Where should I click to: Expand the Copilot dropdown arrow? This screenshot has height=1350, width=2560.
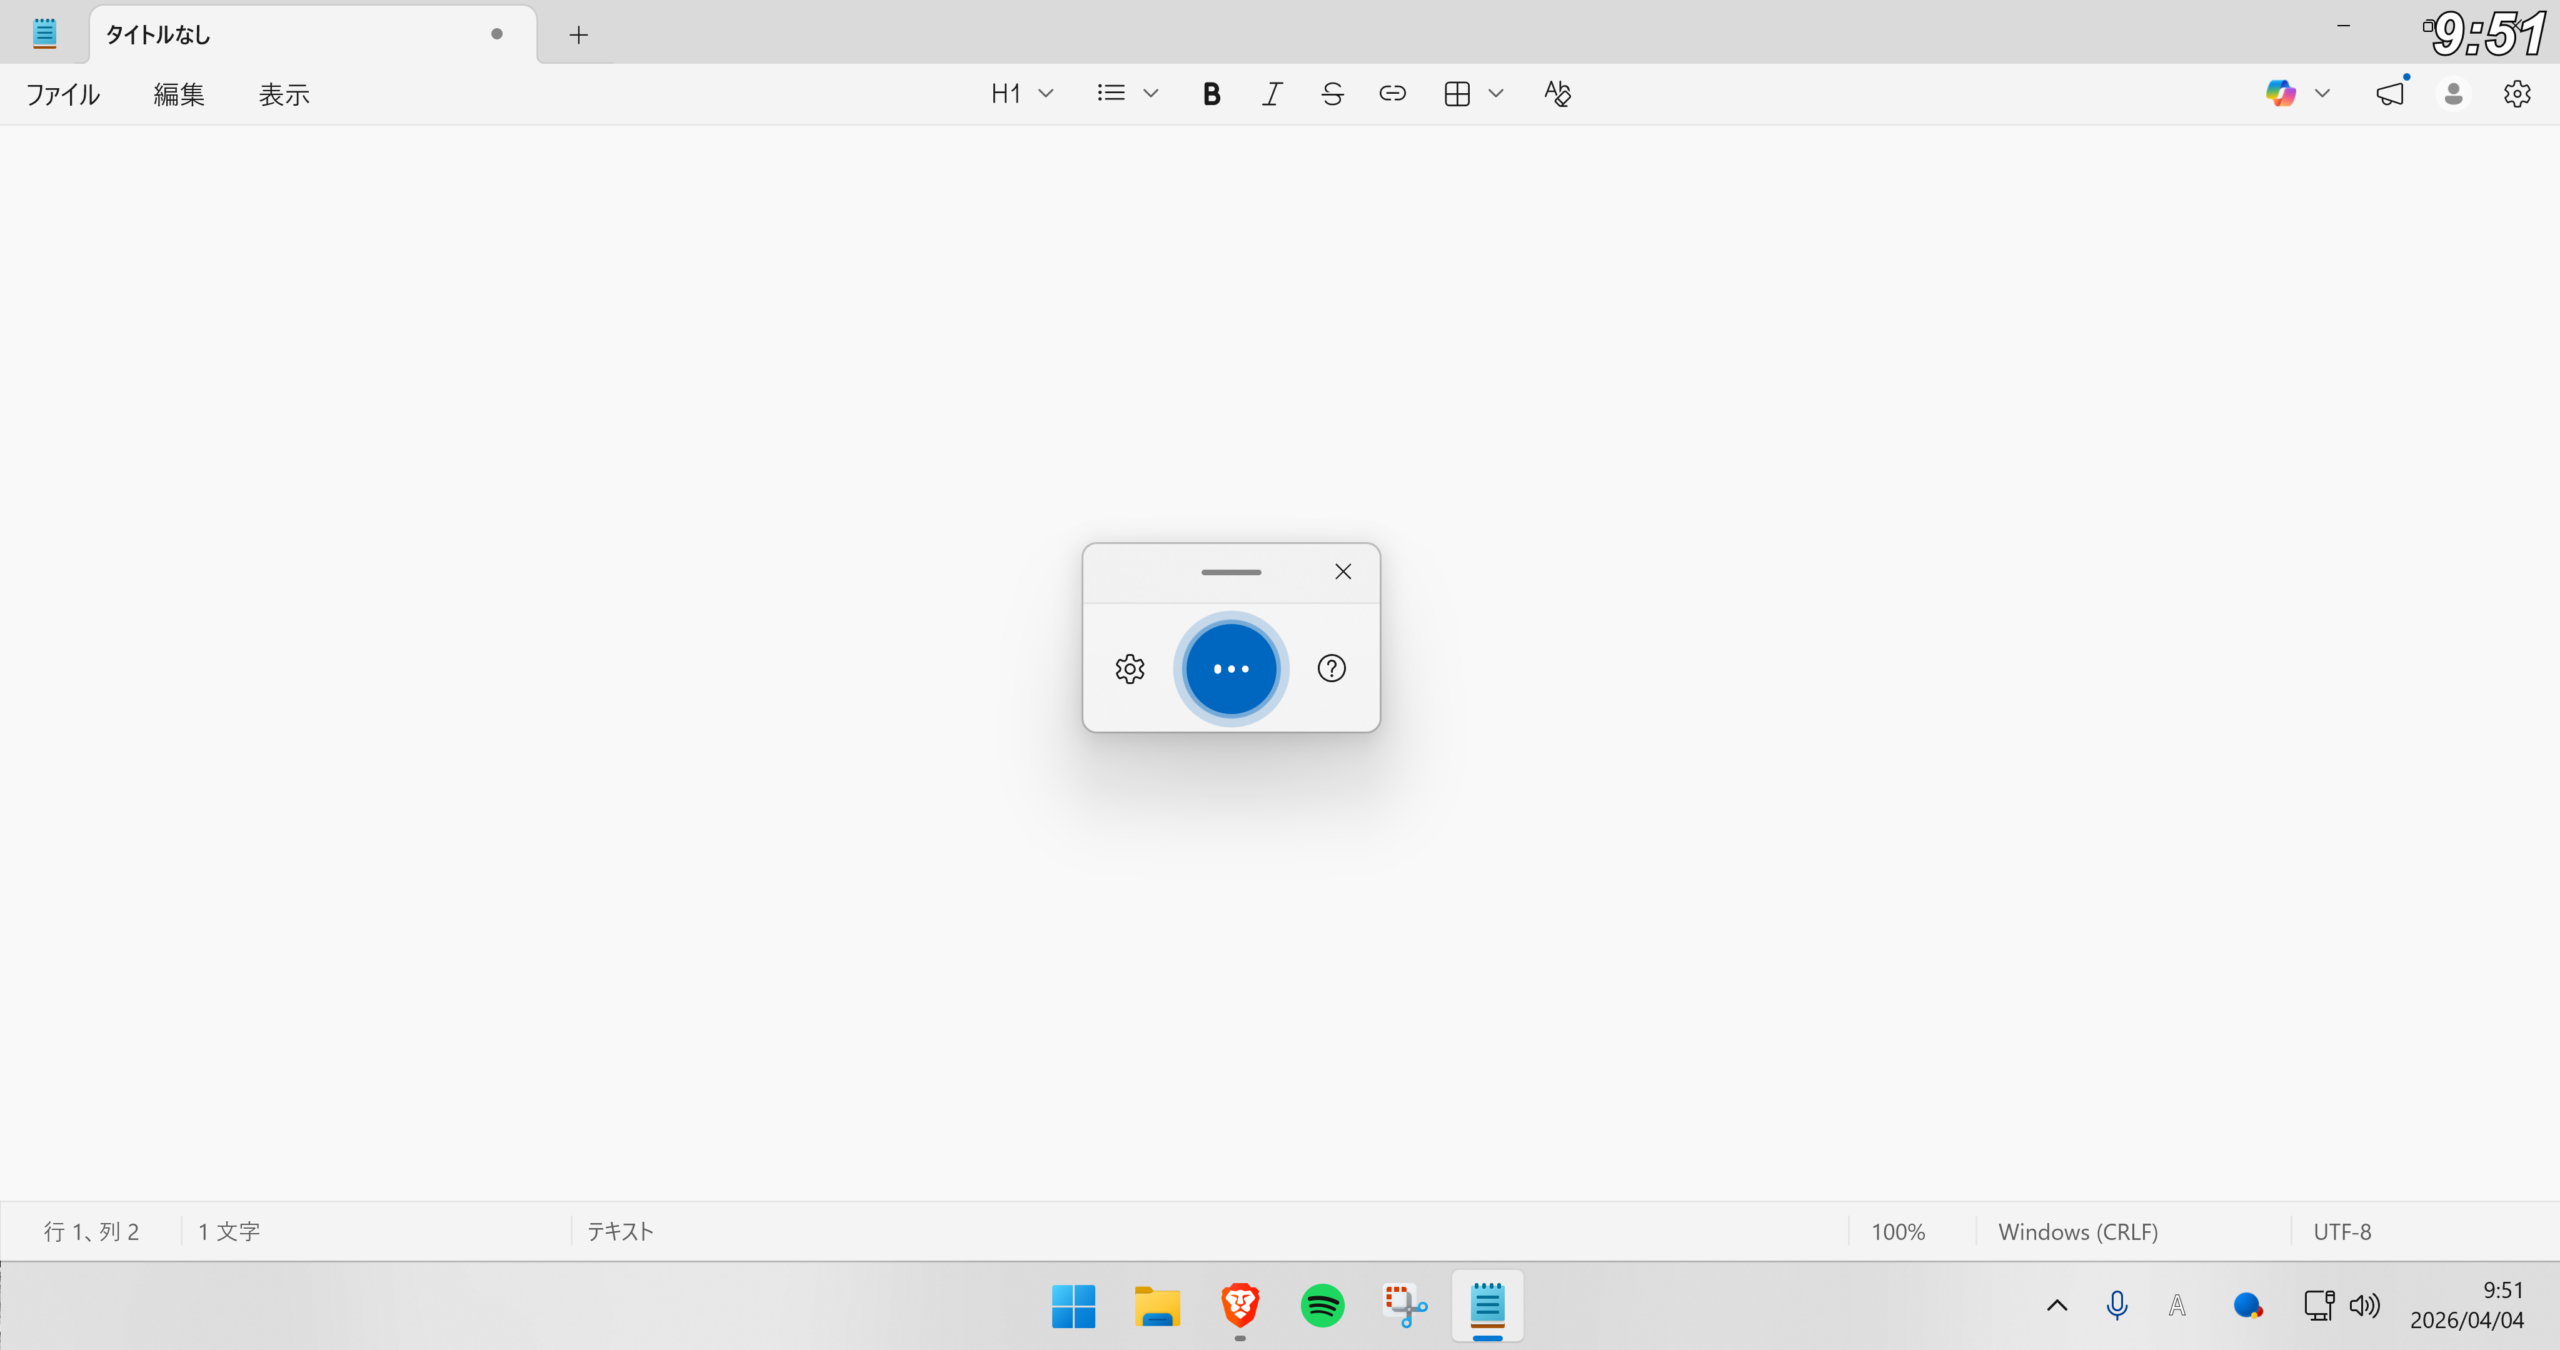[x=2322, y=94]
